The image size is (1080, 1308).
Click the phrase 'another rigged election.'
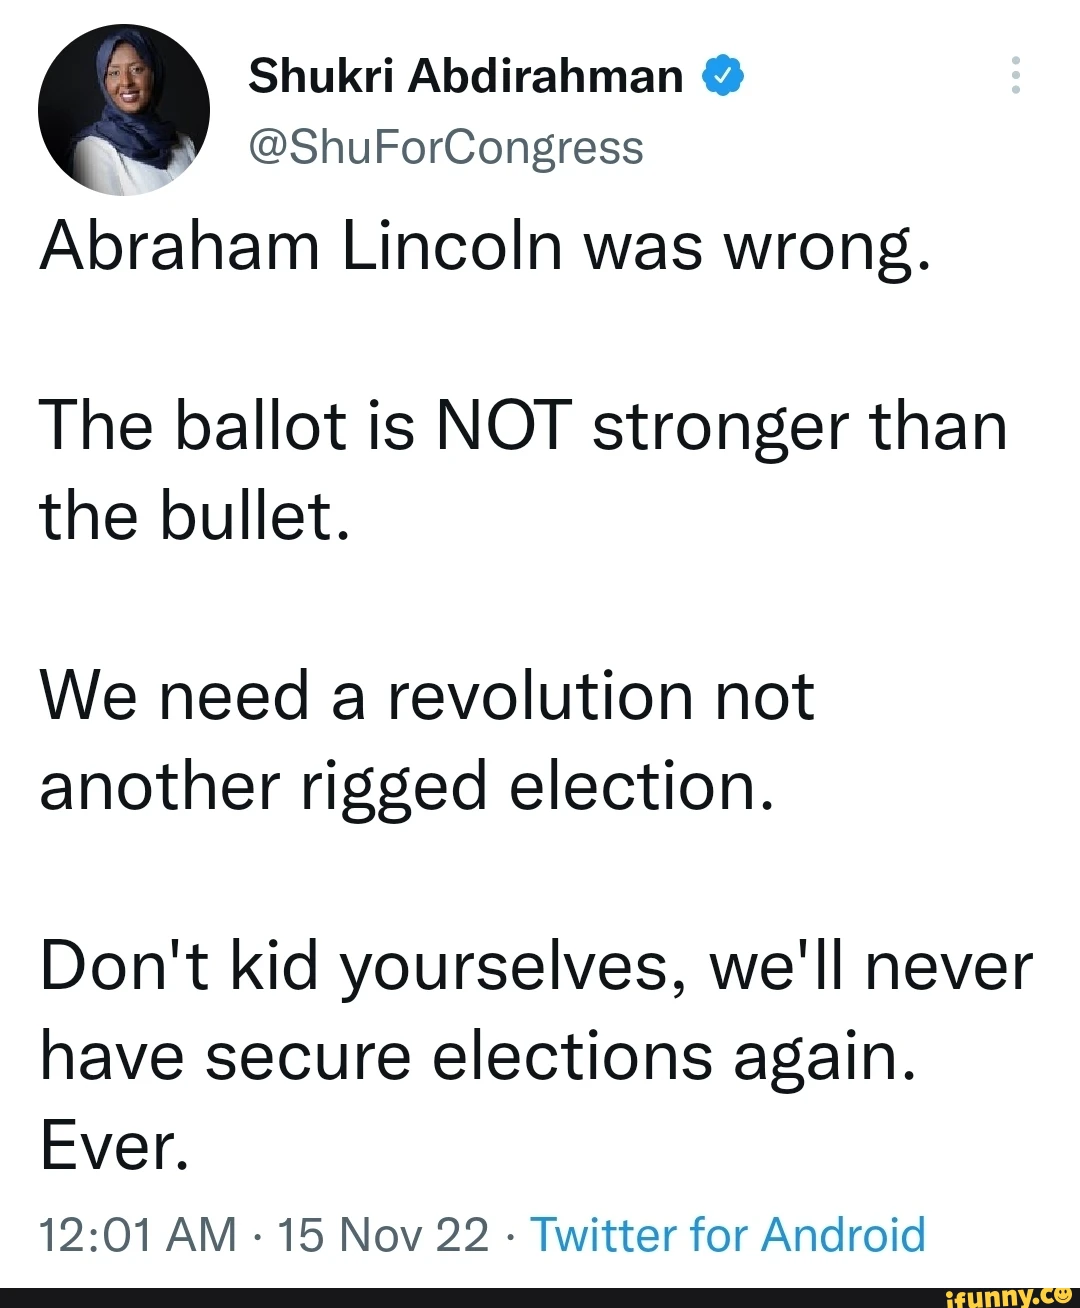tap(407, 786)
